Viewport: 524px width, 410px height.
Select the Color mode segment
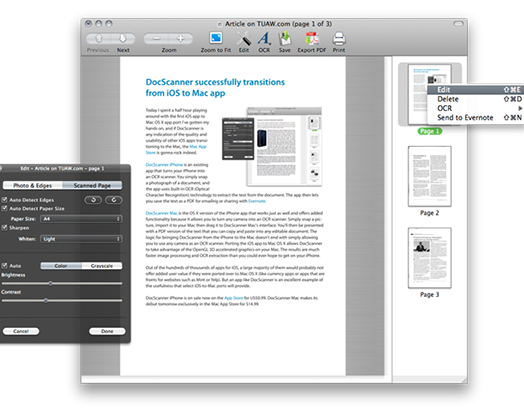pos(61,266)
